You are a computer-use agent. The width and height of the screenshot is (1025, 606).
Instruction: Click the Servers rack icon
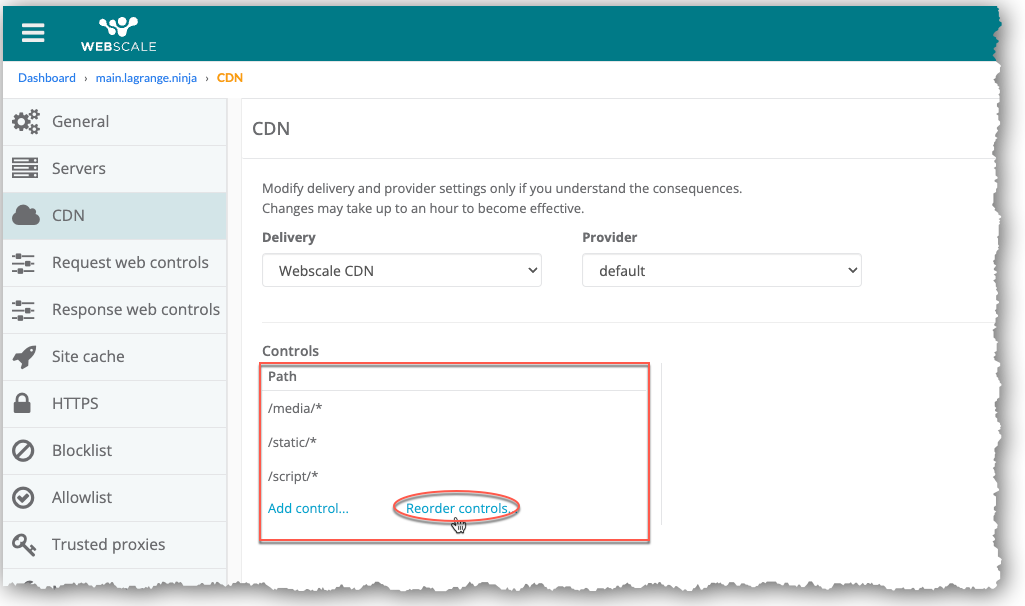point(25,169)
